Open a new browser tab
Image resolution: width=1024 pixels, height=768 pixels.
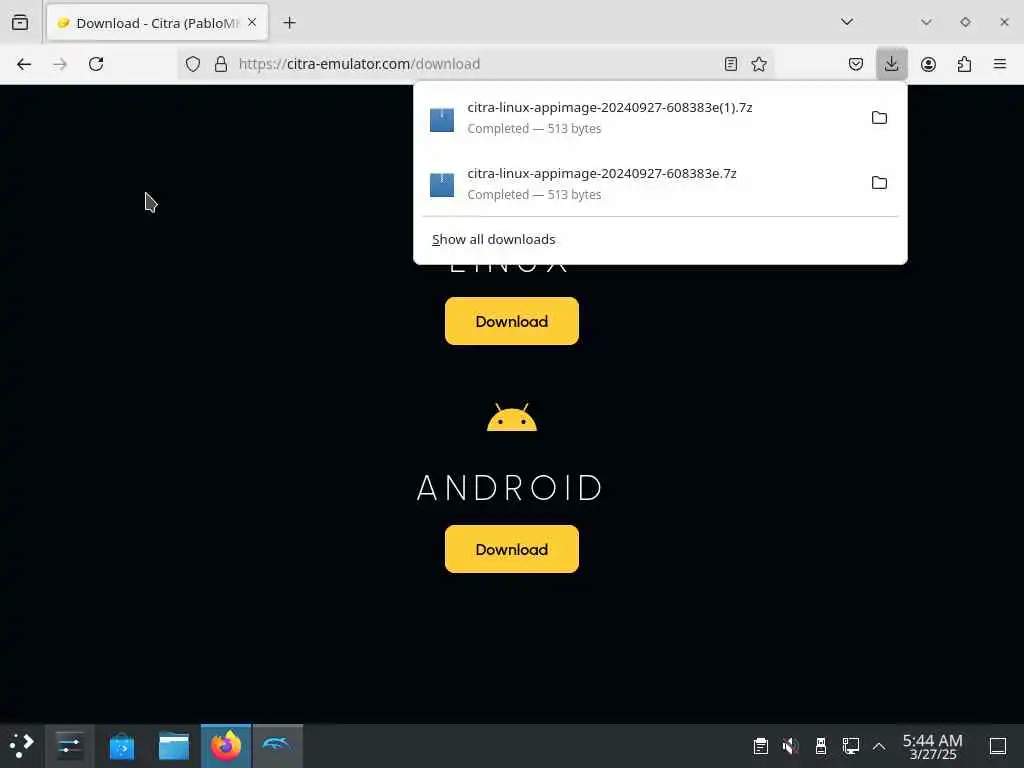point(289,23)
